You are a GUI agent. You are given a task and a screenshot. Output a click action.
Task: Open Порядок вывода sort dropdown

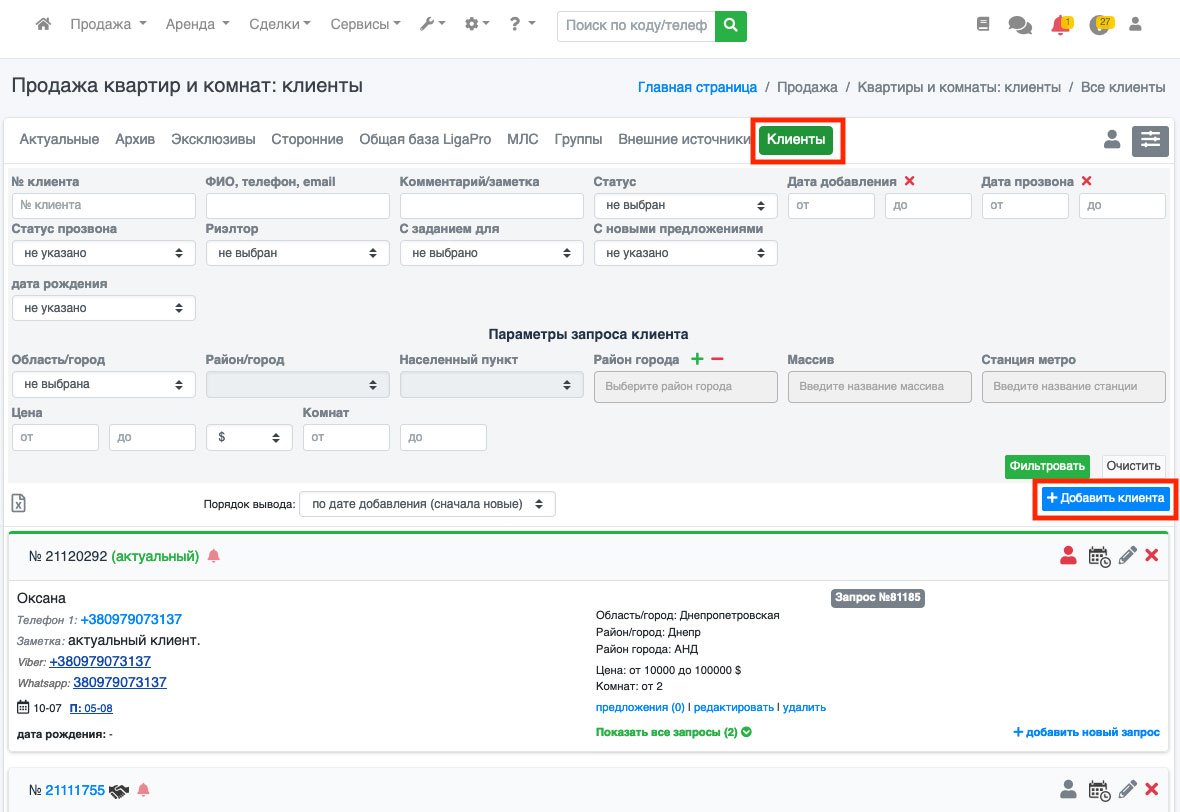[x=427, y=504]
